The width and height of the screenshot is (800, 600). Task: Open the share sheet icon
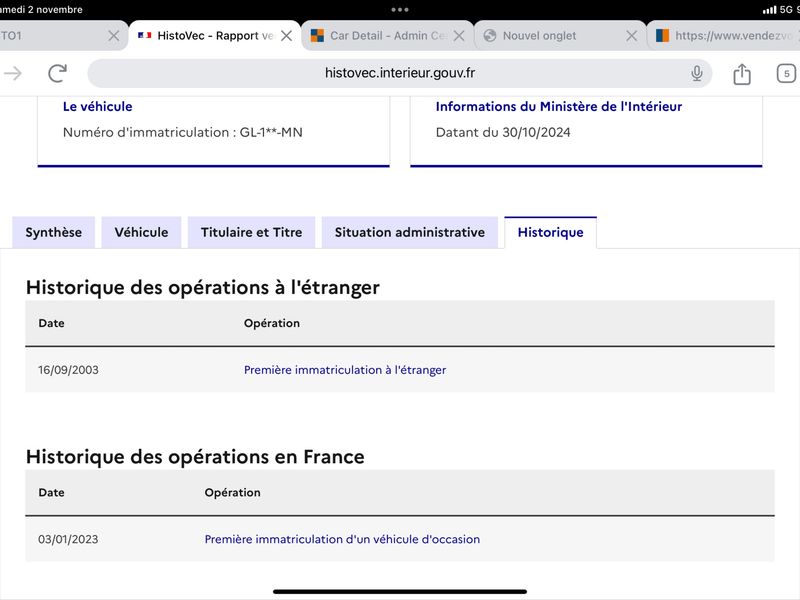742,74
